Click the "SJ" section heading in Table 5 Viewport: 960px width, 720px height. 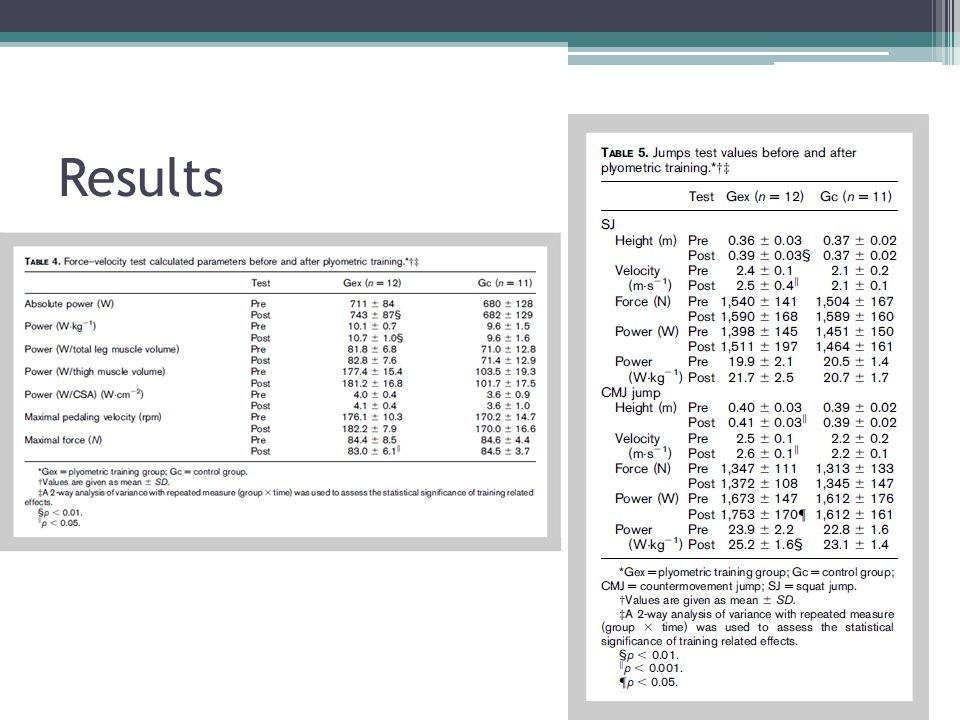[608, 225]
